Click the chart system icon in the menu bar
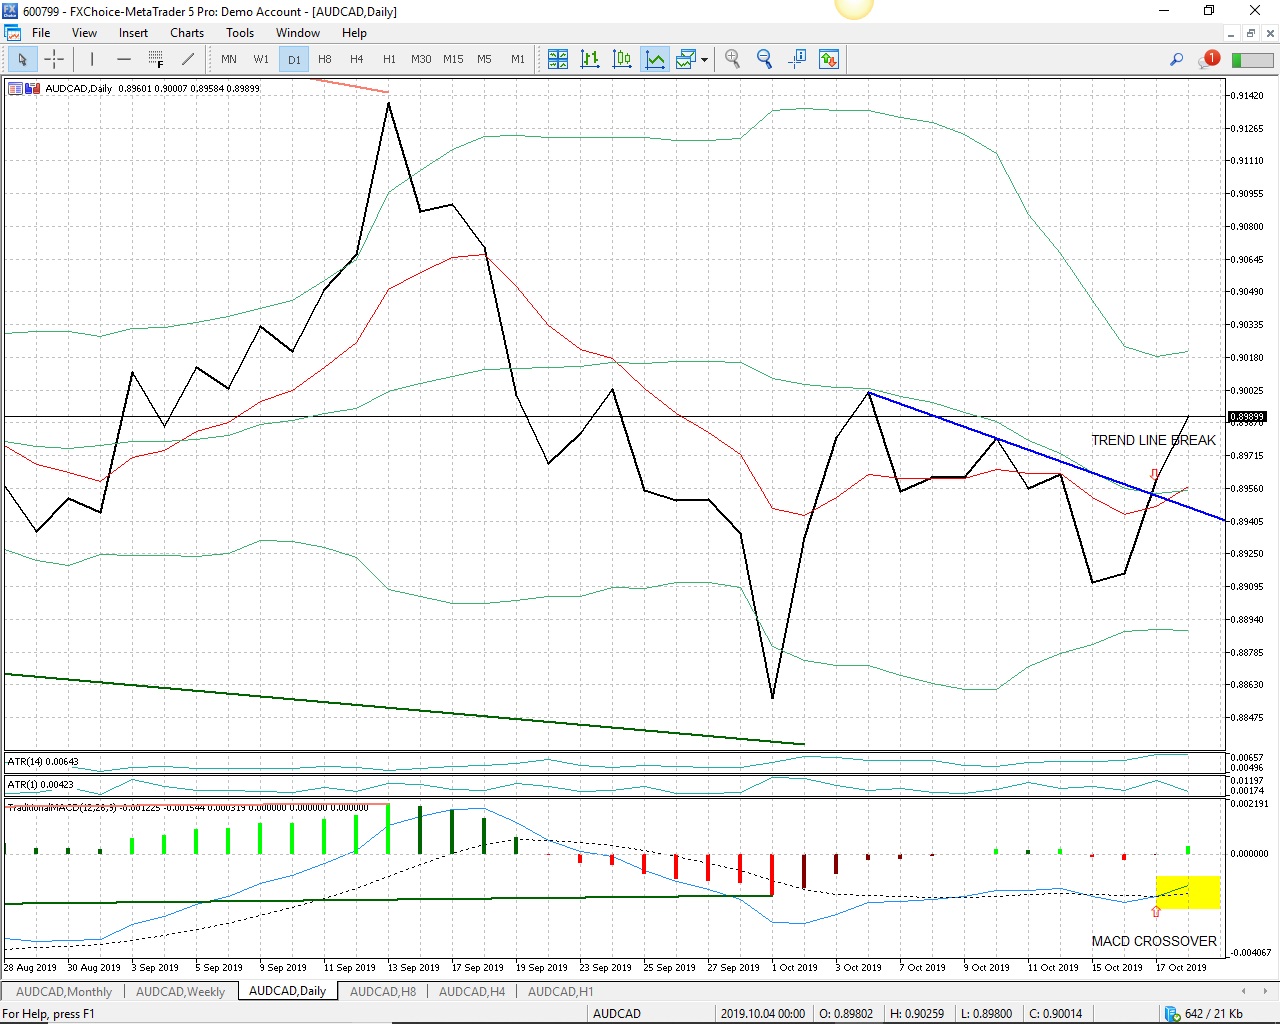Screen dimensions: 1280x1024 pos(13,33)
